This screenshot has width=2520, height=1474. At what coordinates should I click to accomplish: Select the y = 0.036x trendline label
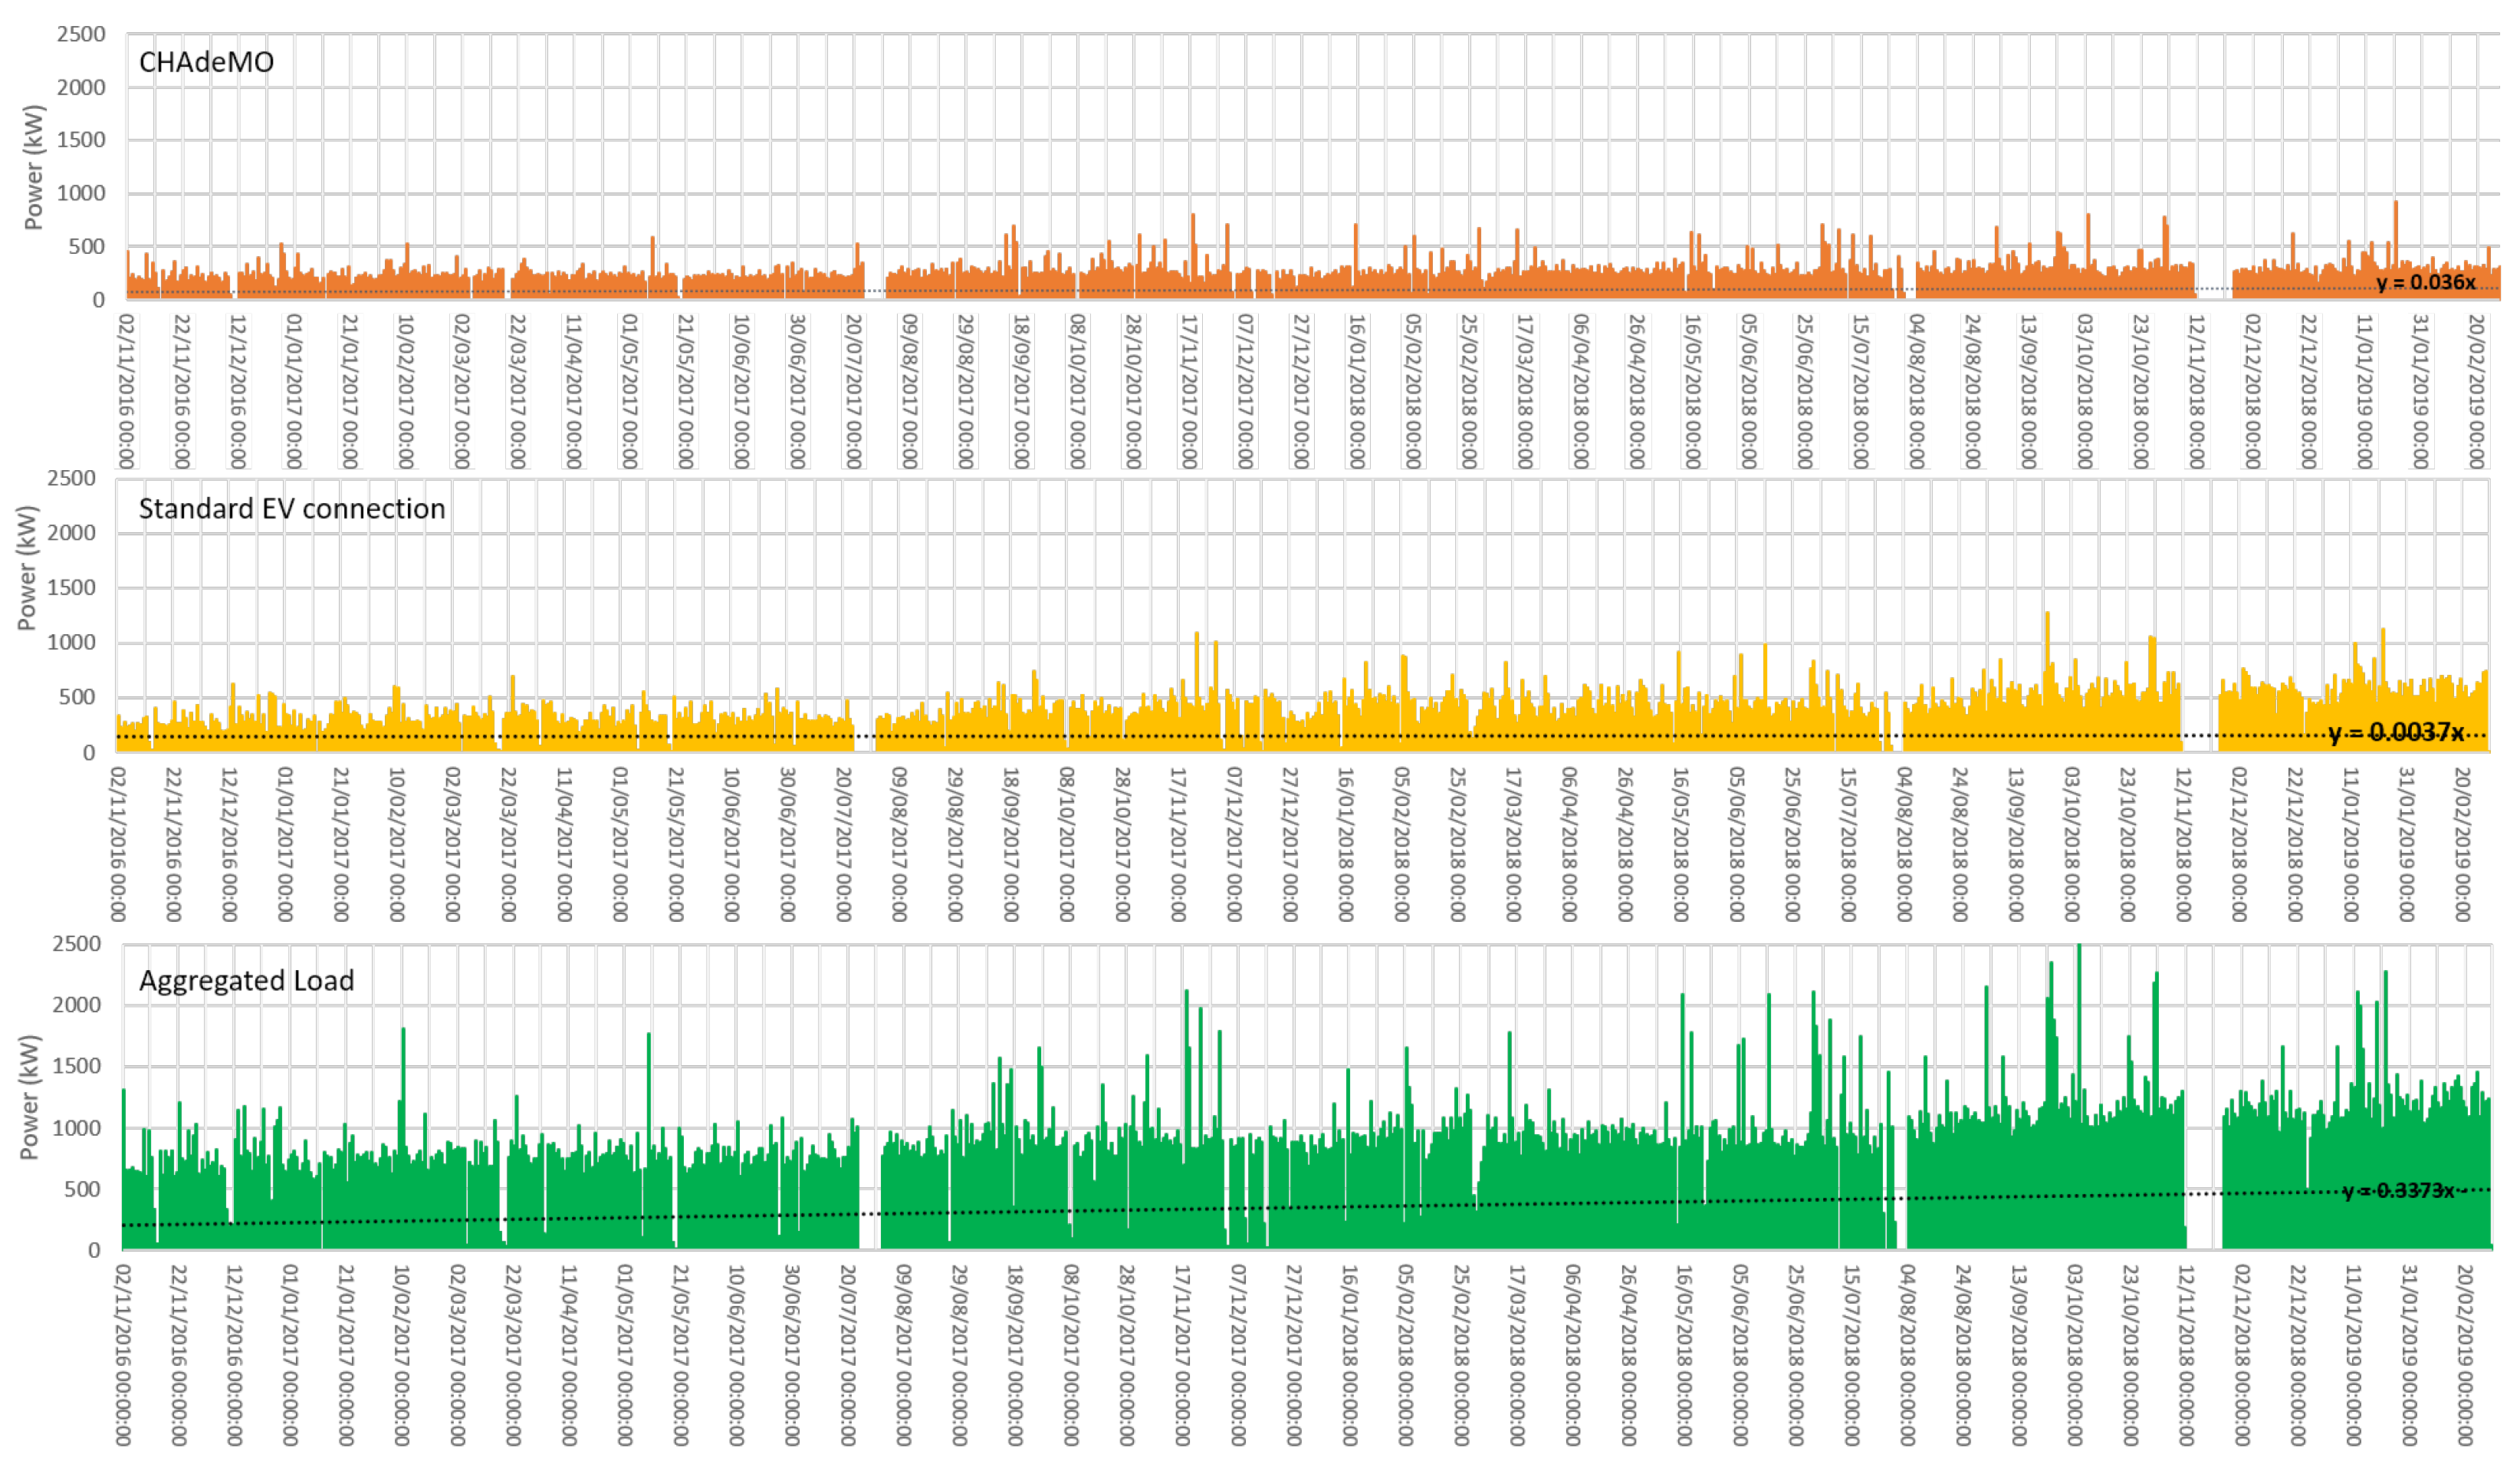click(x=2426, y=282)
